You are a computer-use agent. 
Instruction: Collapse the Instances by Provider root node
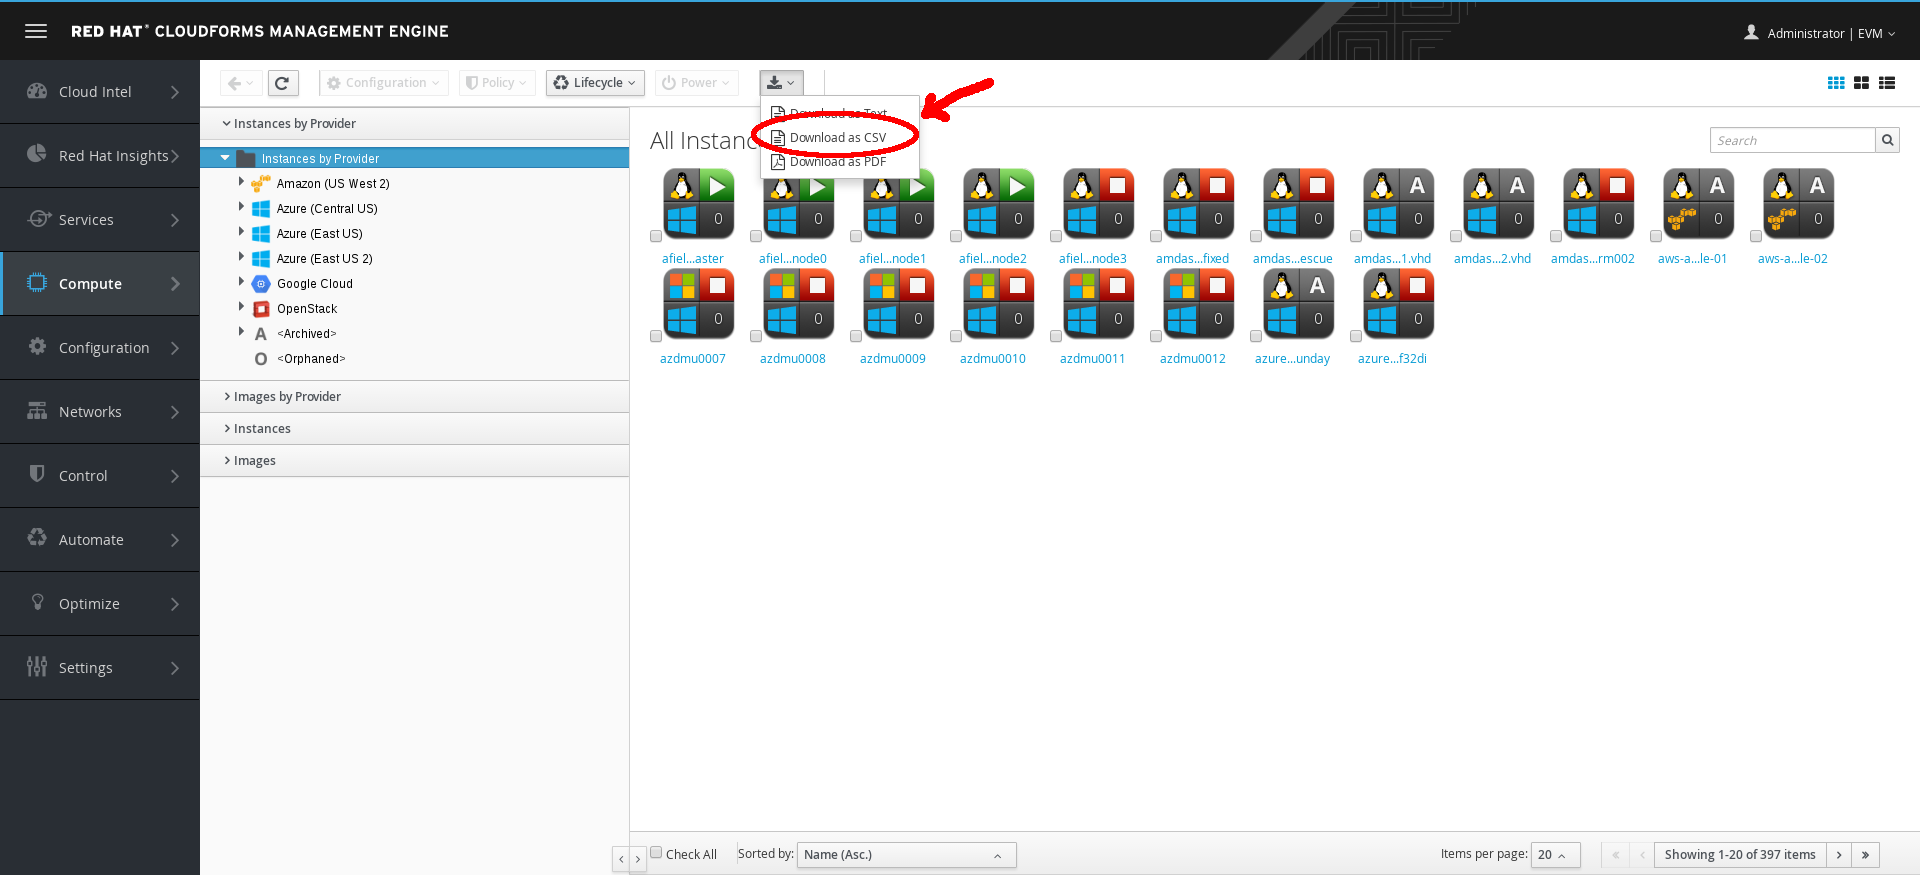pyautogui.click(x=225, y=158)
